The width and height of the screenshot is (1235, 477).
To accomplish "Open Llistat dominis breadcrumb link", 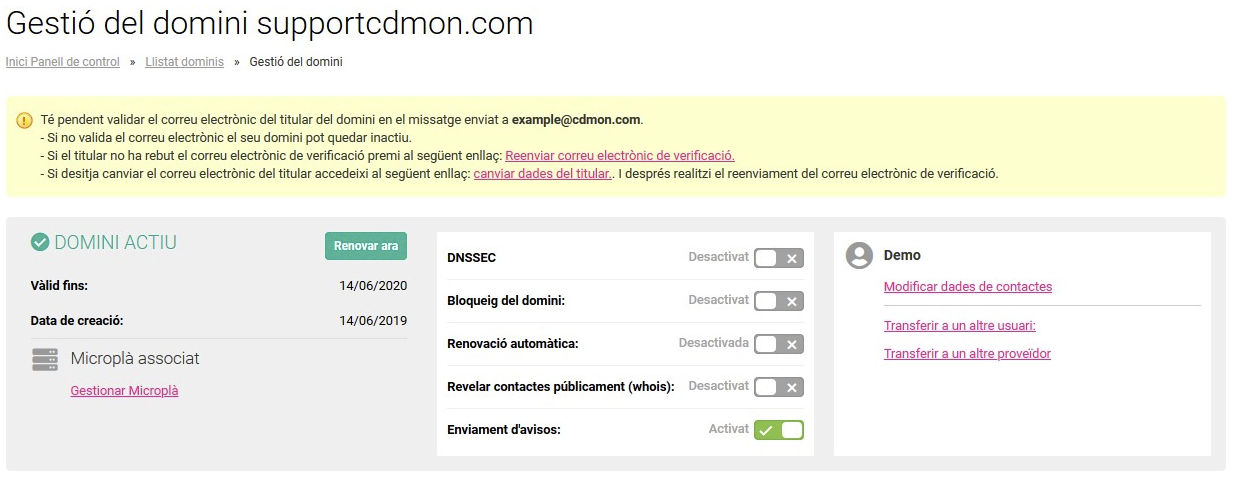I will click(x=185, y=62).
